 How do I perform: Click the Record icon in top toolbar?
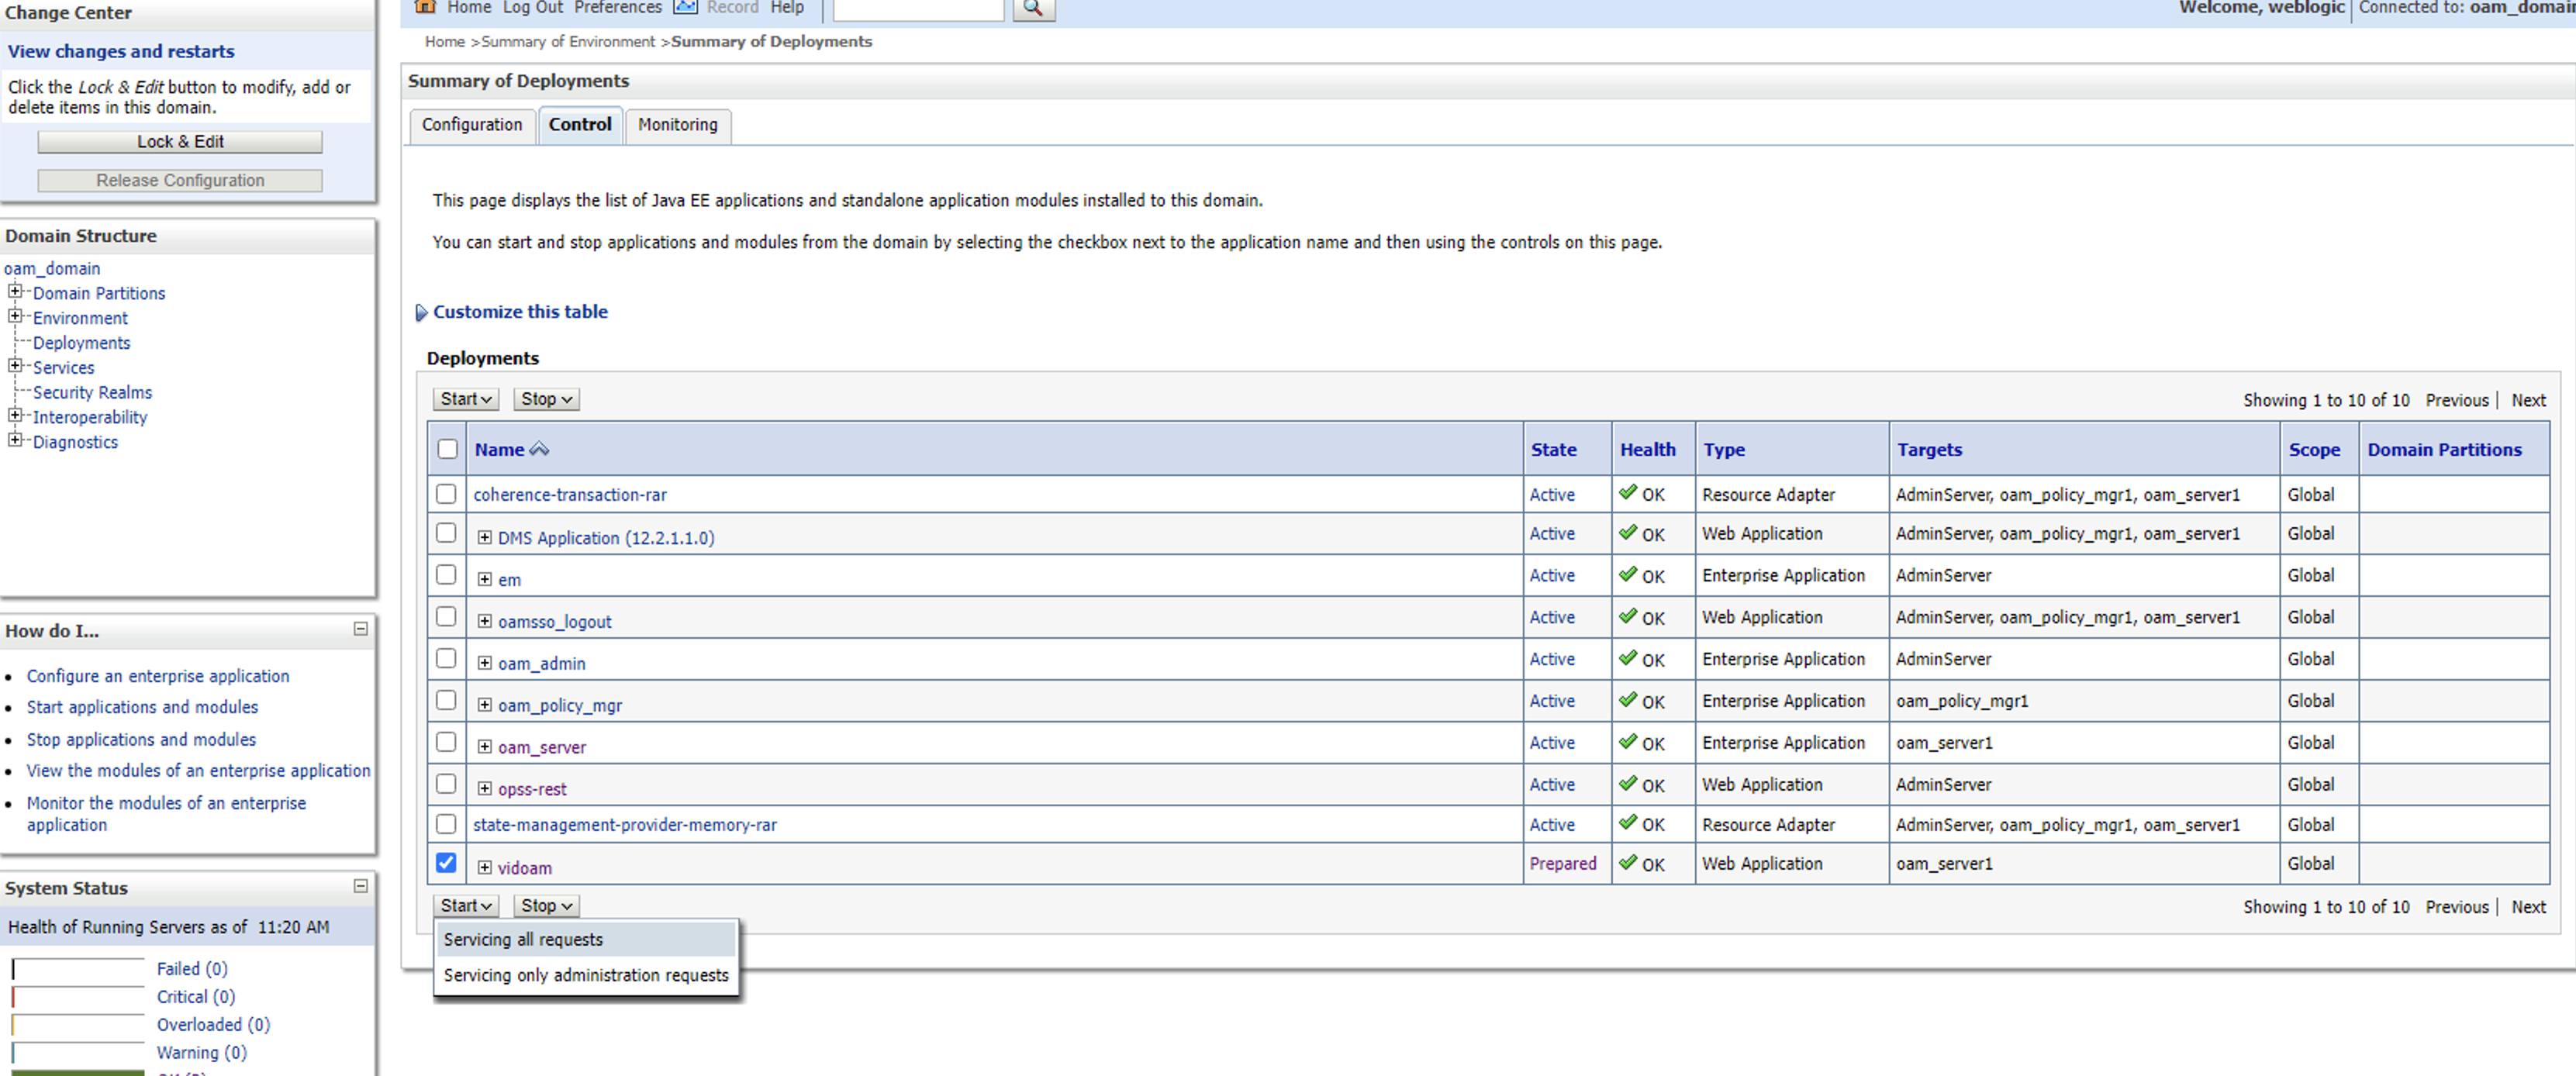[685, 7]
